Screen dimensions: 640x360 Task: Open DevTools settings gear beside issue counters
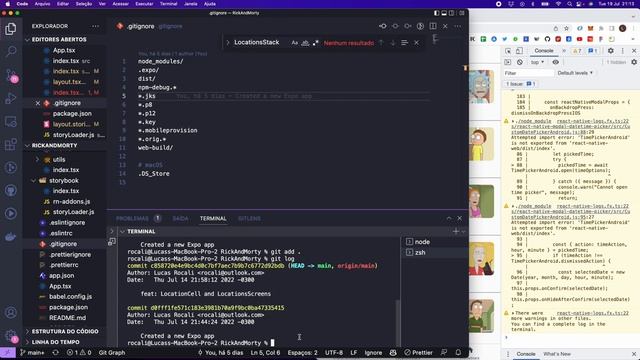coord(611,51)
